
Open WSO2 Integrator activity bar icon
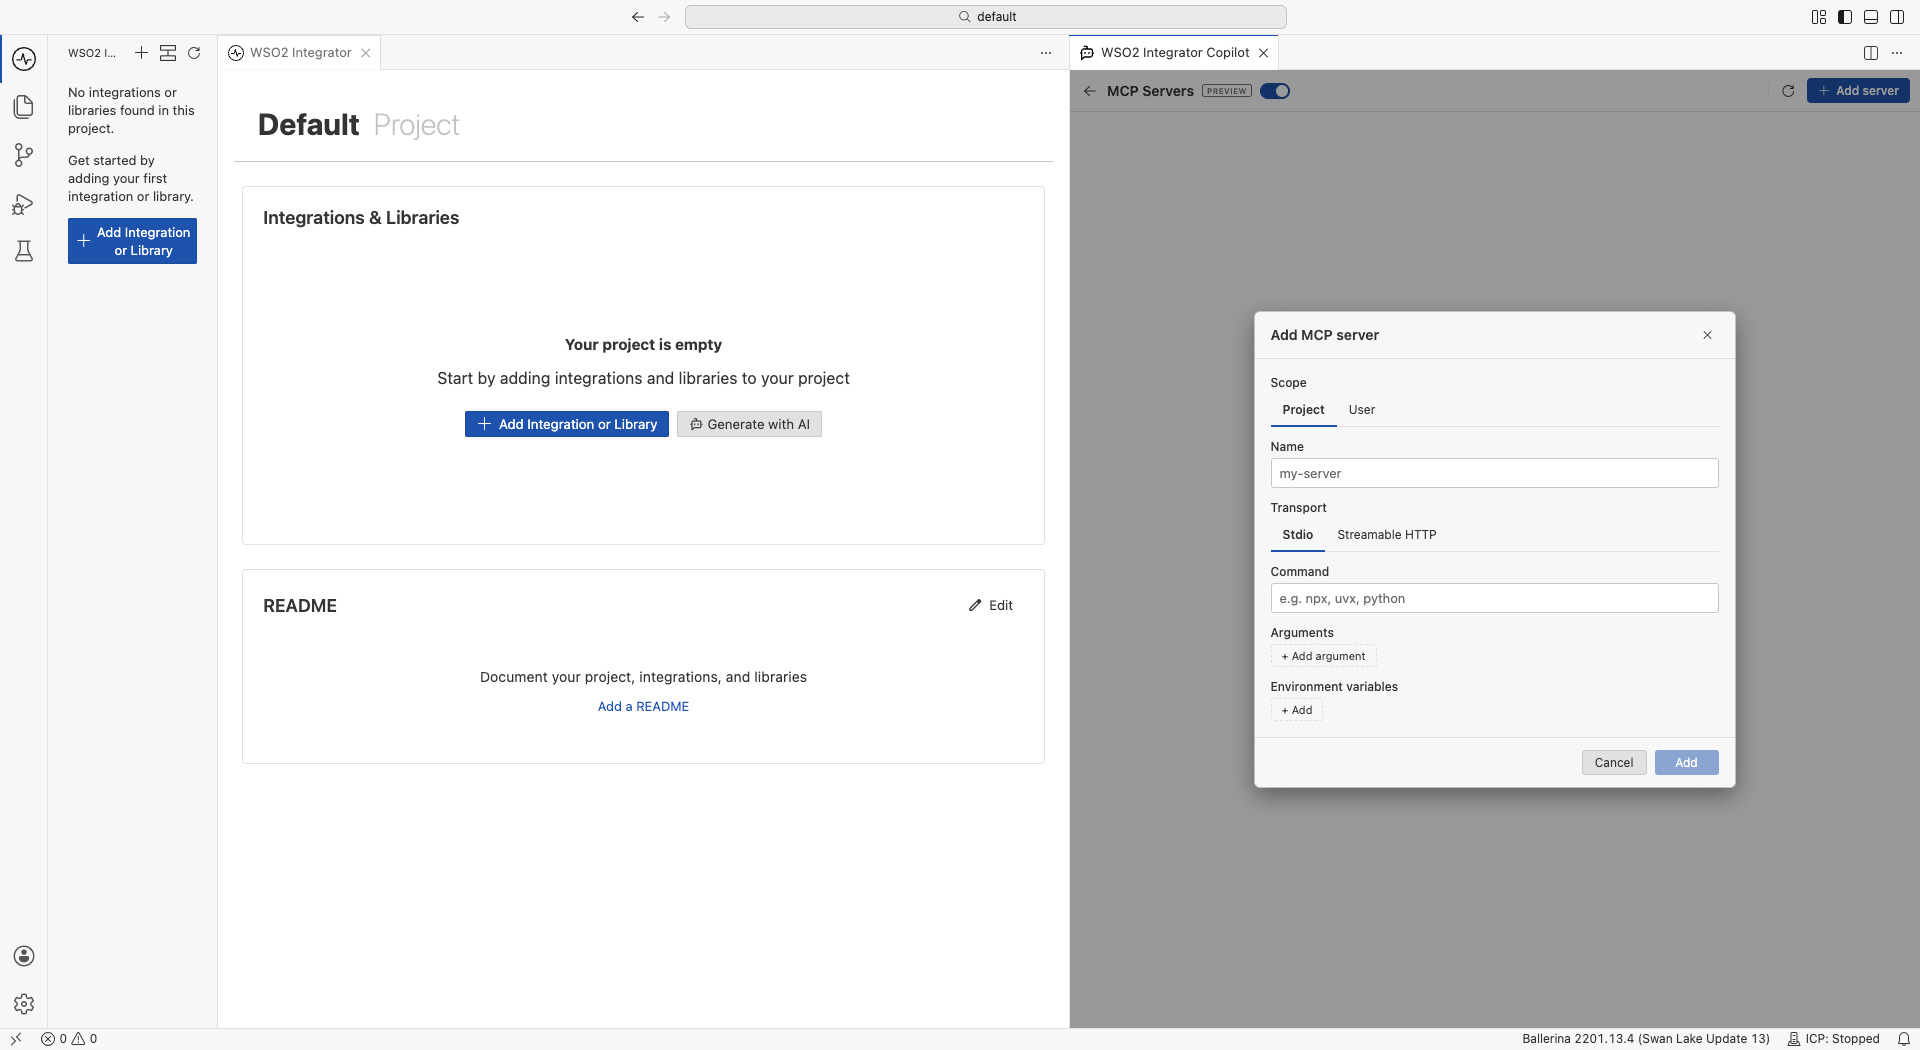click(x=24, y=59)
